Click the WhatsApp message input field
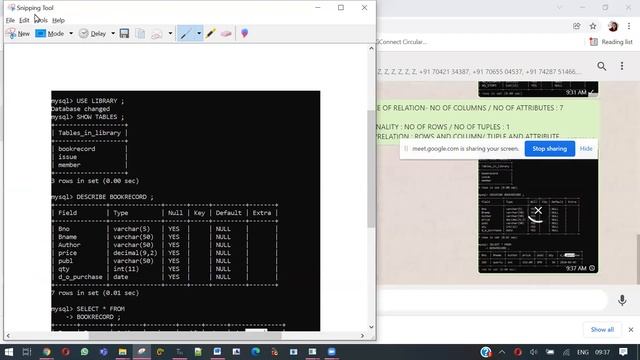640x360 pixels. pyautogui.click(x=492, y=300)
